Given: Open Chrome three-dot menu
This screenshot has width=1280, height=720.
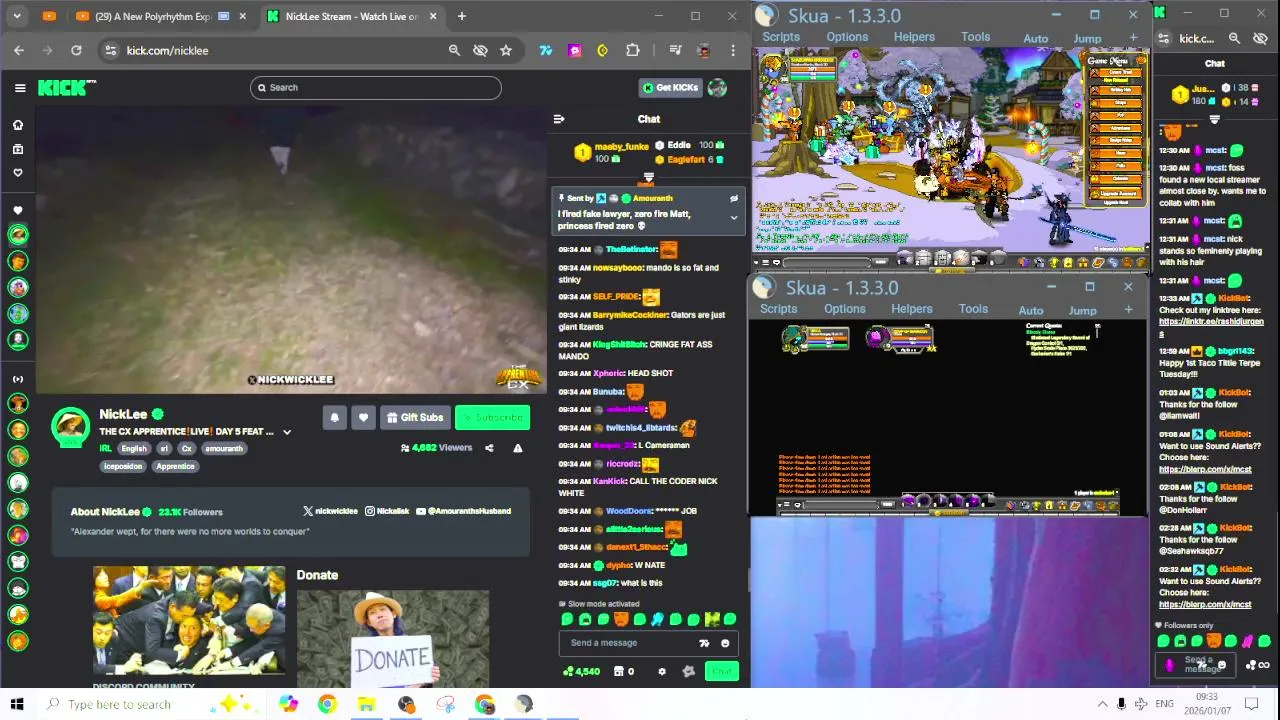Looking at the screenshot, I should click(733, 50).
